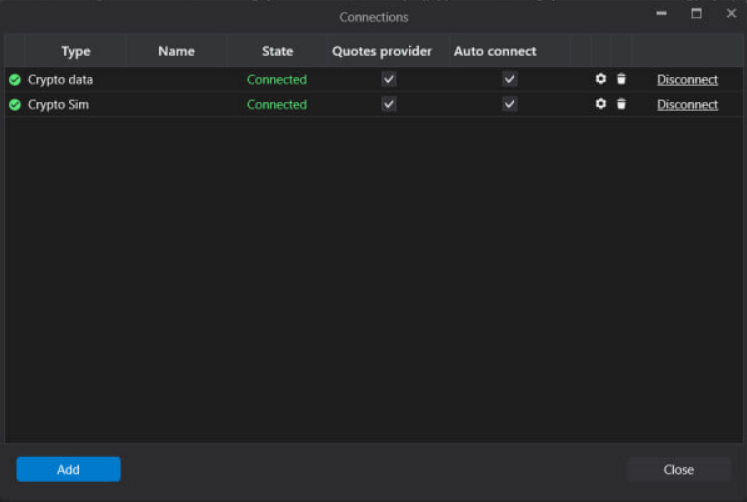Sort connections by State column header
The image size is (747, 502).
pyautogui.click(x=277, y=51)
